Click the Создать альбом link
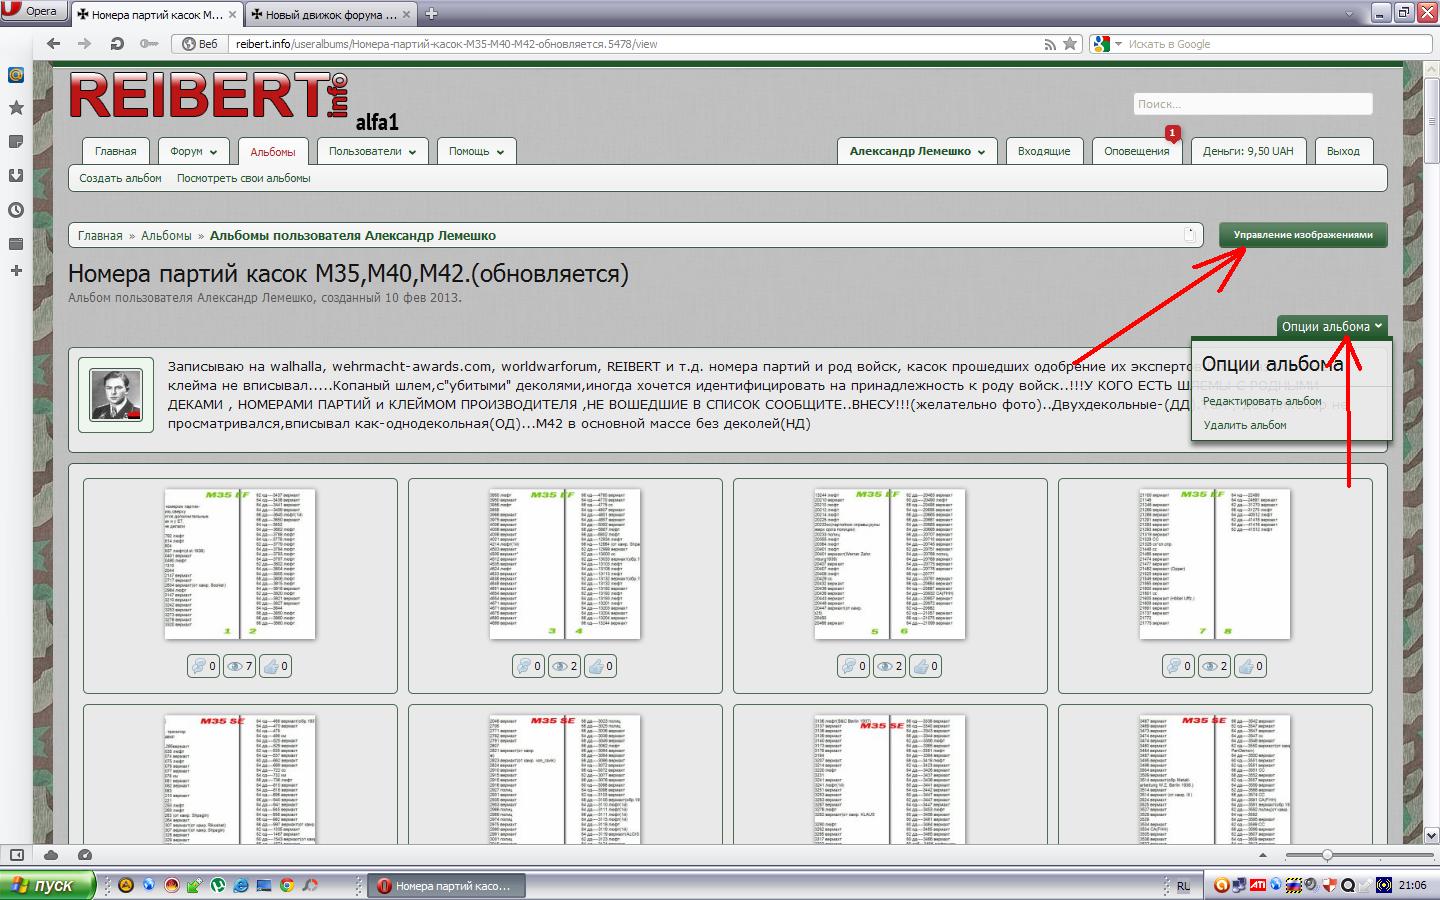Viewport: 1440px width, 900px height. tap(120, 178)
